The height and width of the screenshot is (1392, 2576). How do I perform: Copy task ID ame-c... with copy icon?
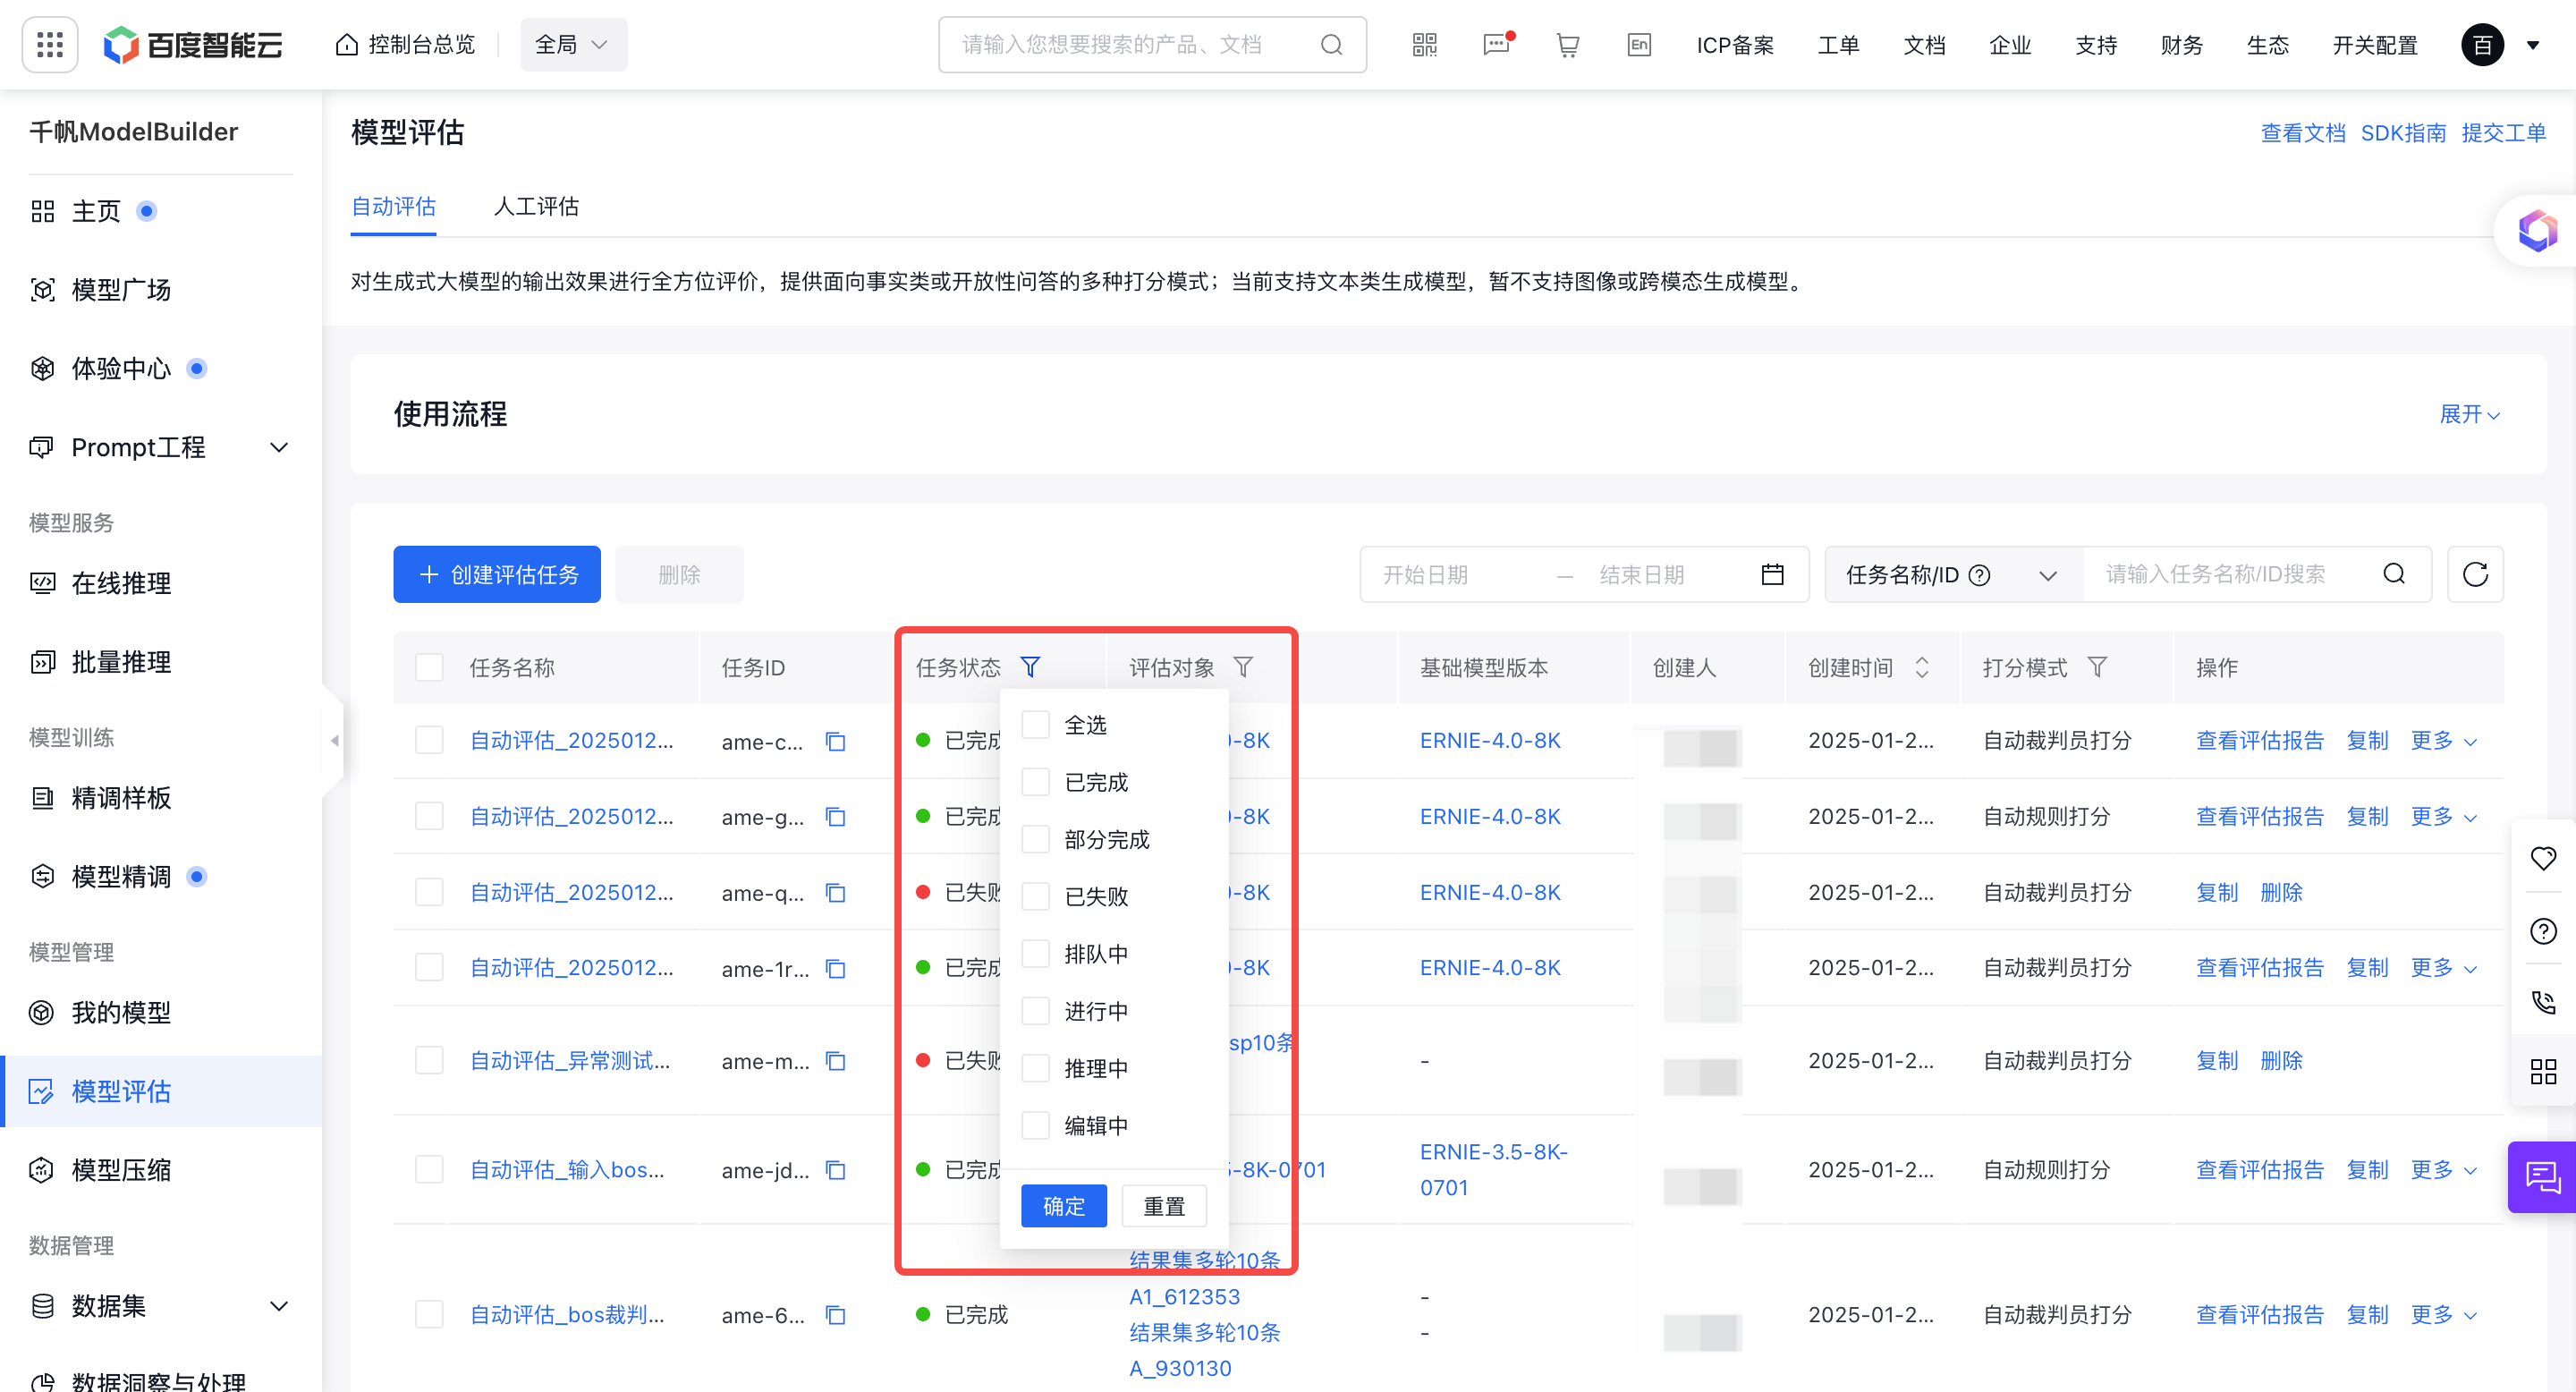(835, 741)
